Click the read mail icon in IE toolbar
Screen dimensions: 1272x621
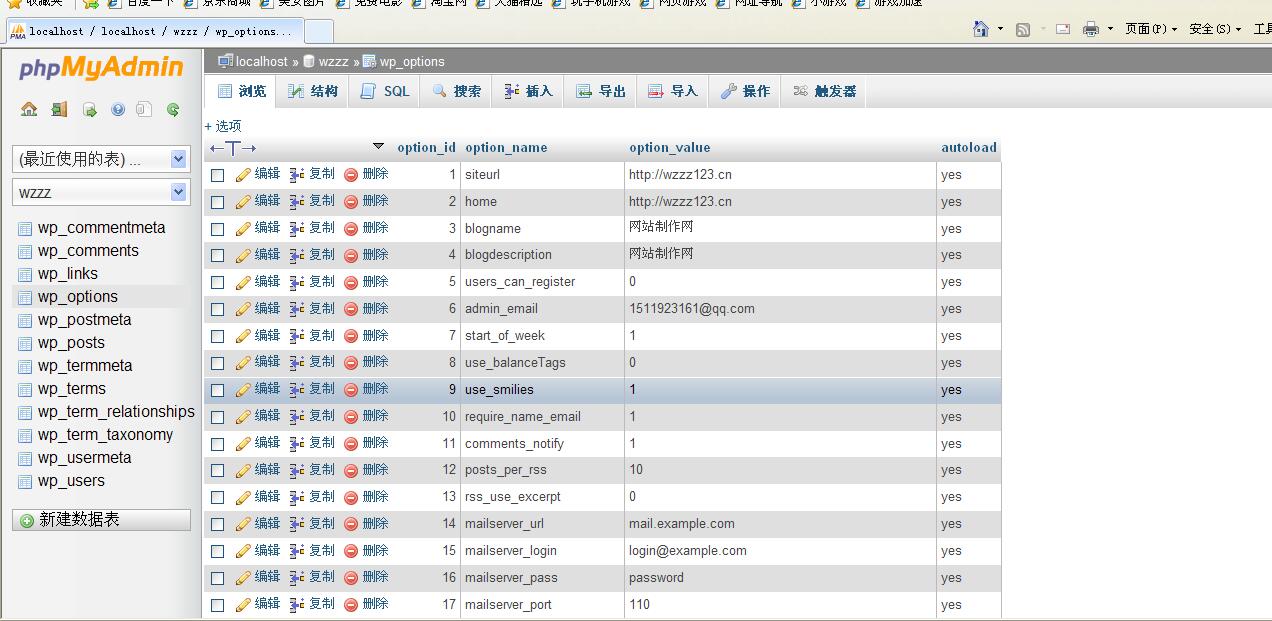point(1063,30)
